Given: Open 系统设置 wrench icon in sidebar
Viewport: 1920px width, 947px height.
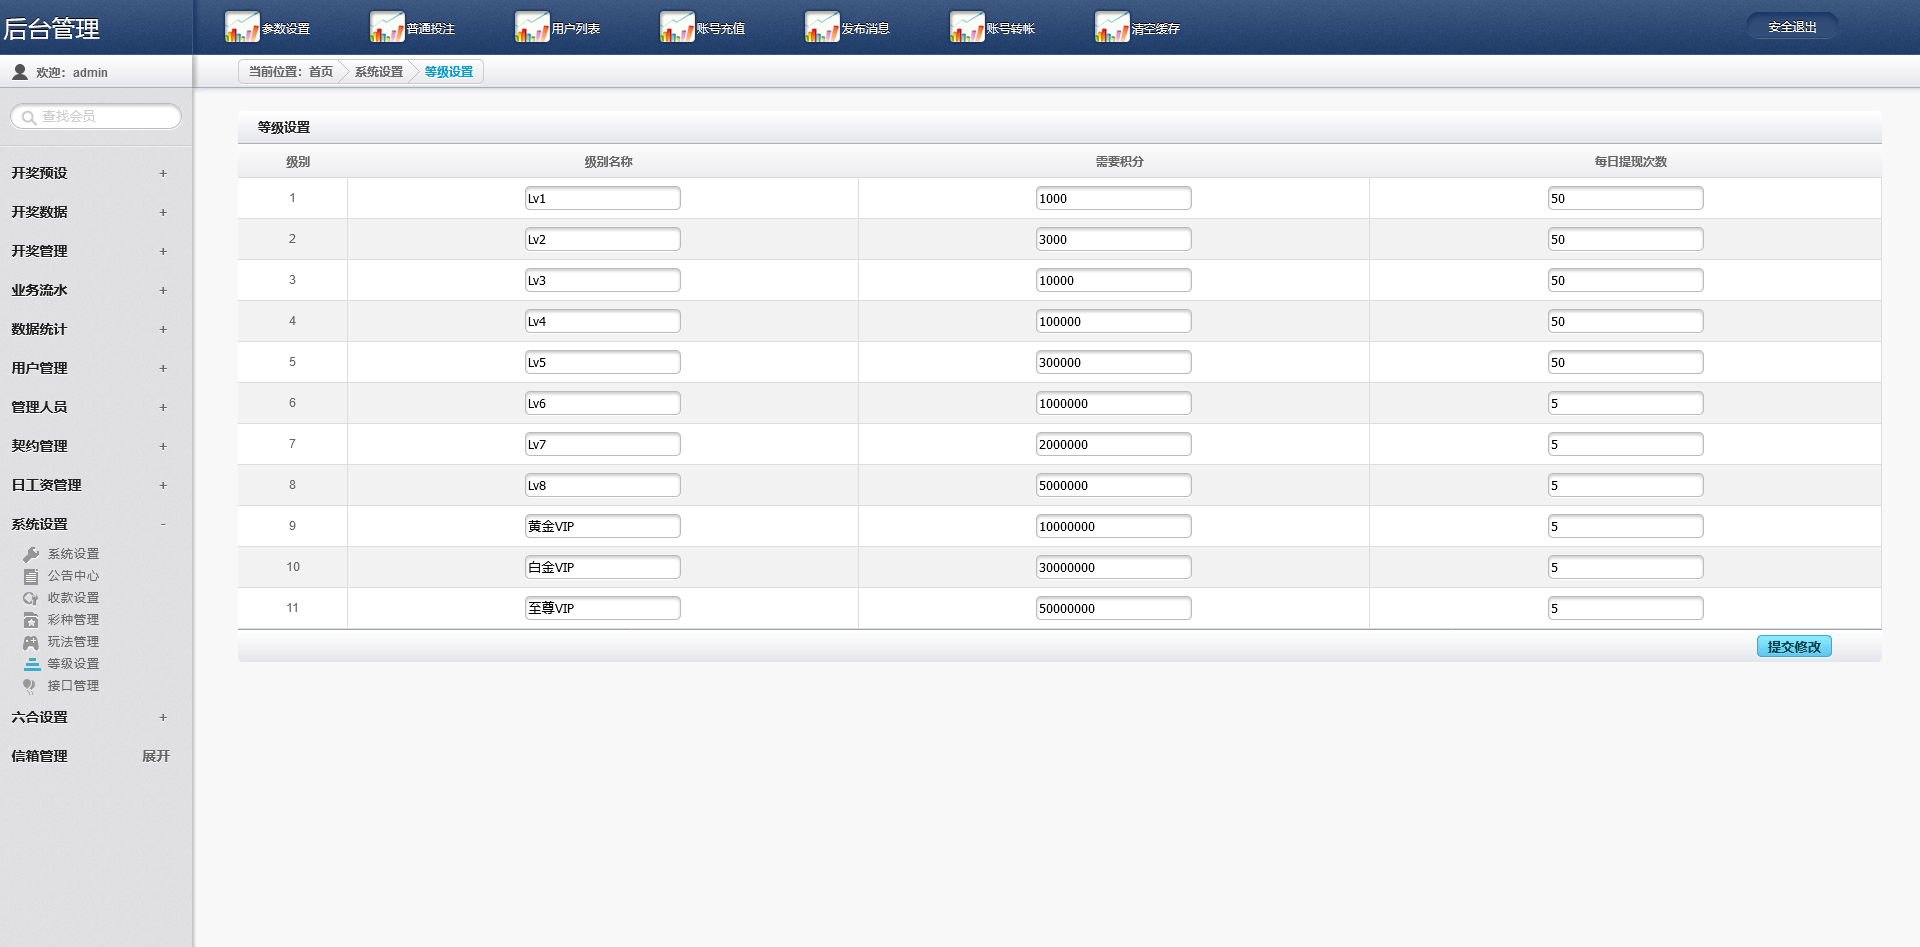Looking at the screenshot, I should [x=31, y=554].
